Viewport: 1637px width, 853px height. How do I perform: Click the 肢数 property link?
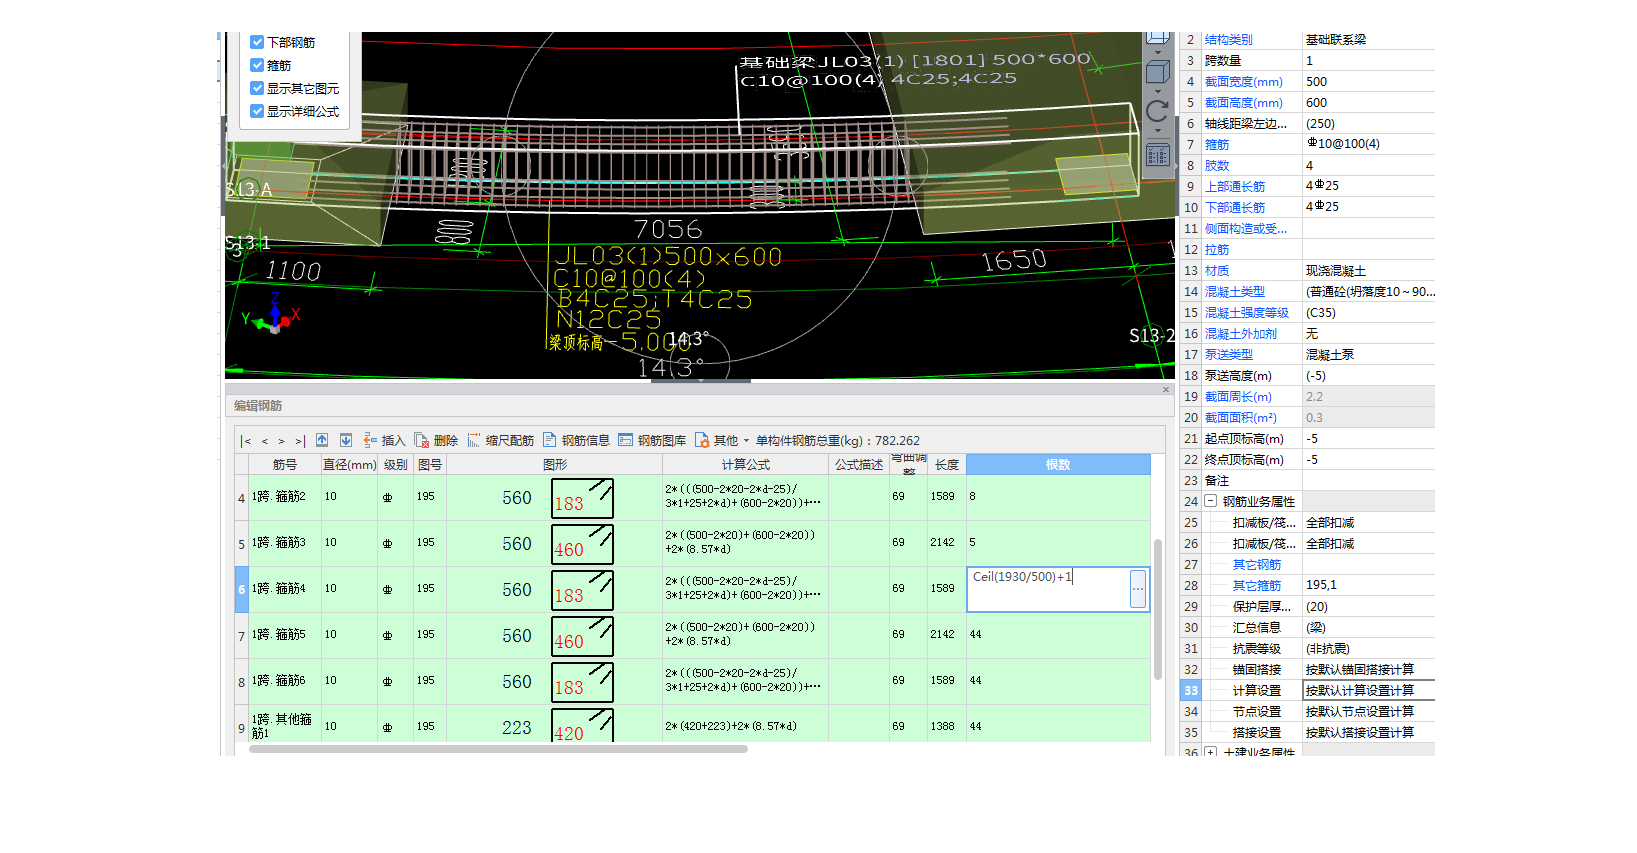coord(1217,166)
